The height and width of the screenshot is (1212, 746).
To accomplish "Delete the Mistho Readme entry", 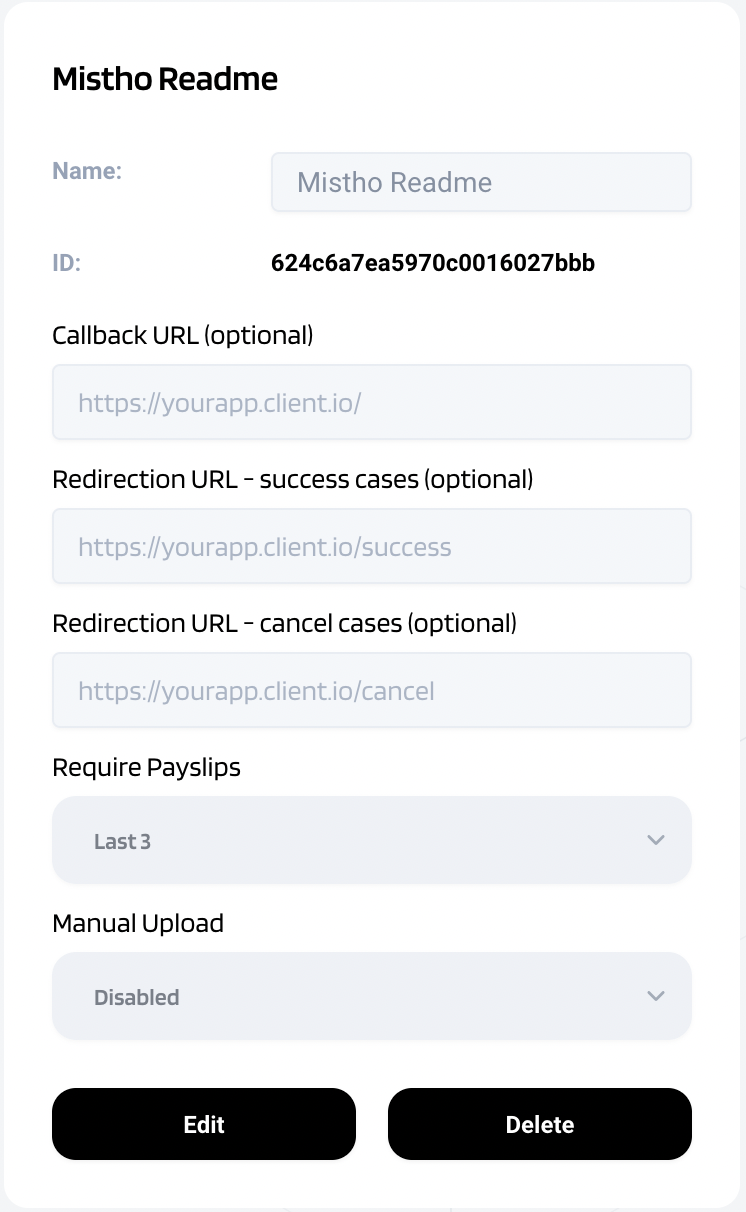I will pos(540,1124).
